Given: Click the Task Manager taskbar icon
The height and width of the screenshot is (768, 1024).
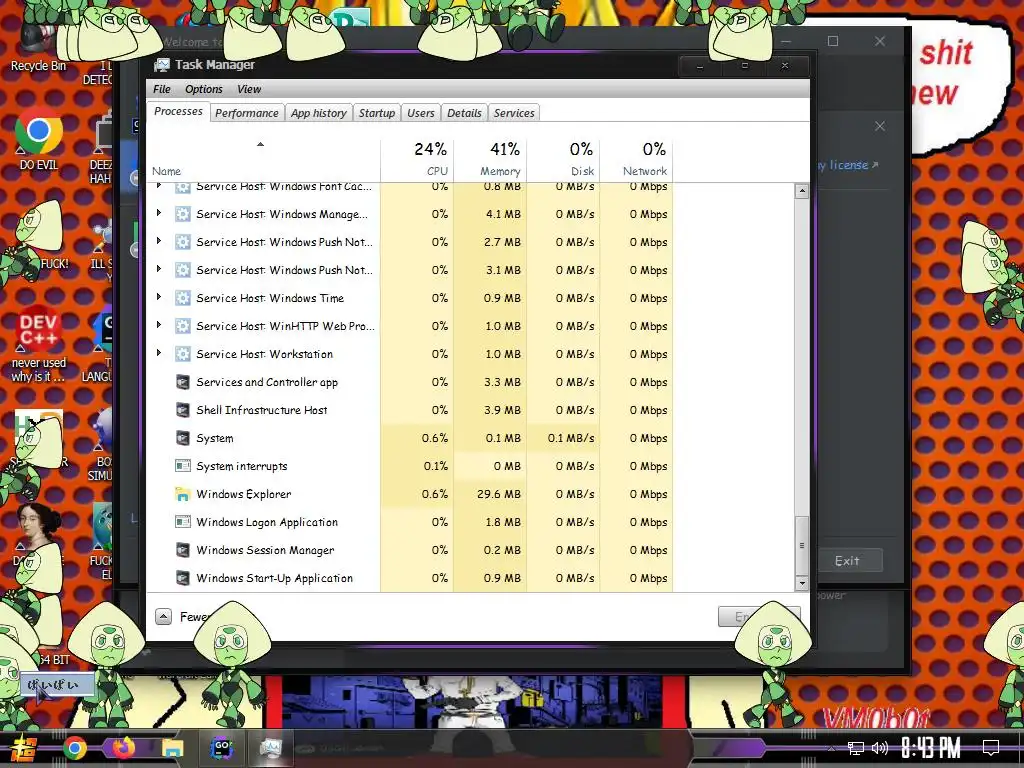Looking at the screenshot, I should 270,748.
